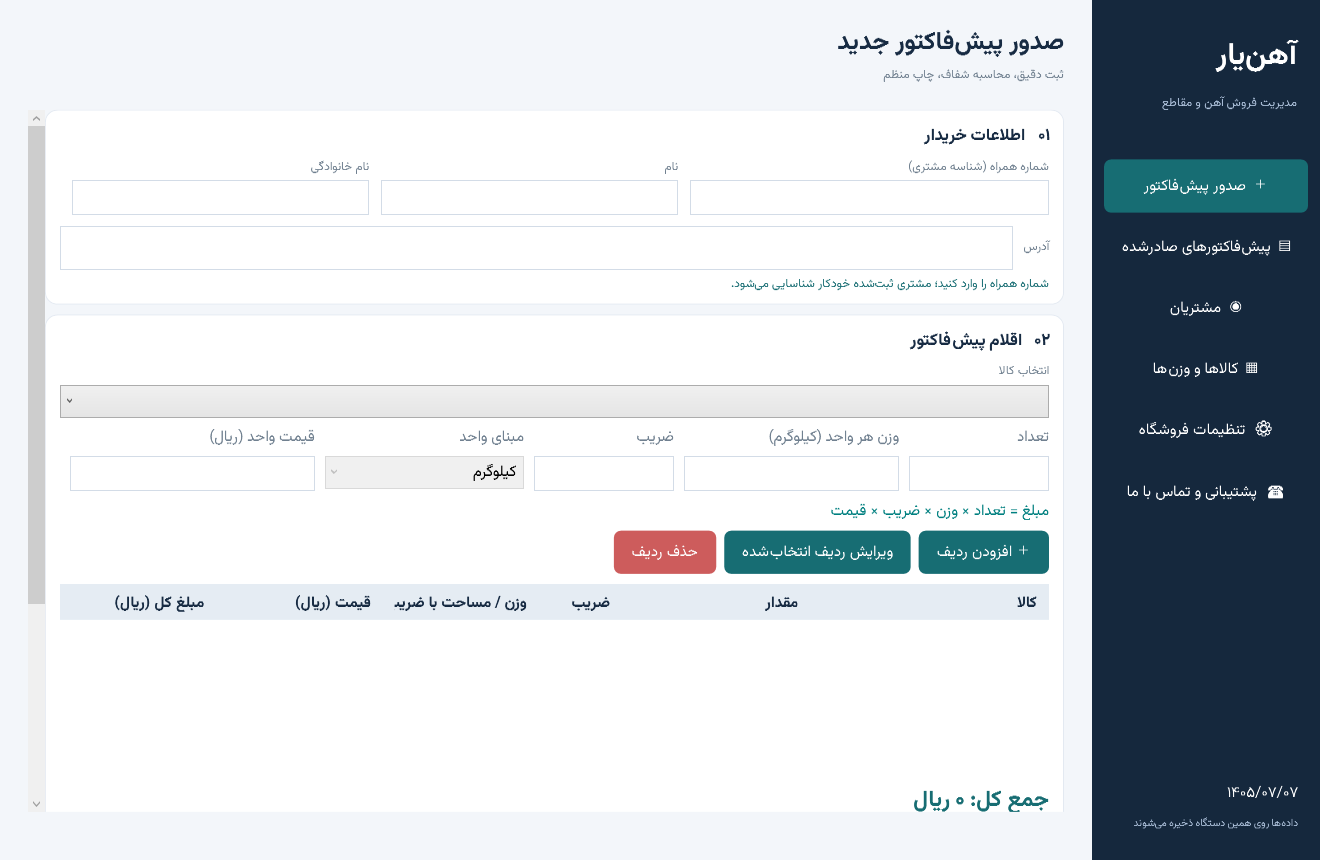Open the مشتریان section
Viewport: 1320px width, 860px height.
click(1206, 308)
